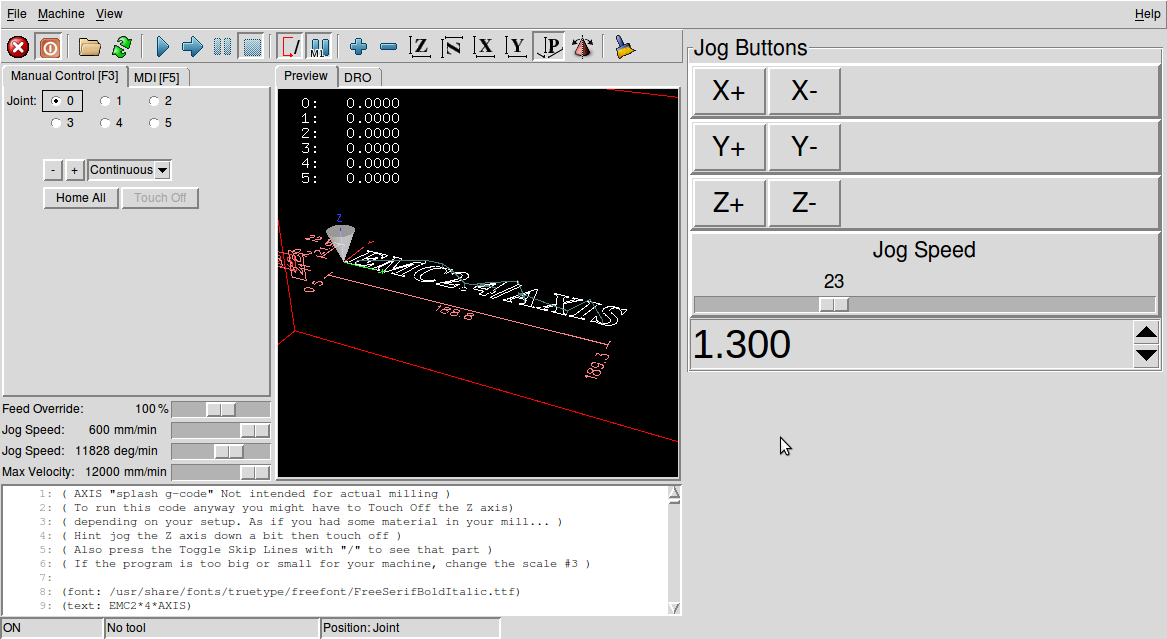The image size is (1167, 639).
Task: Toggle rotate mode cone icon
Action: 582,48
